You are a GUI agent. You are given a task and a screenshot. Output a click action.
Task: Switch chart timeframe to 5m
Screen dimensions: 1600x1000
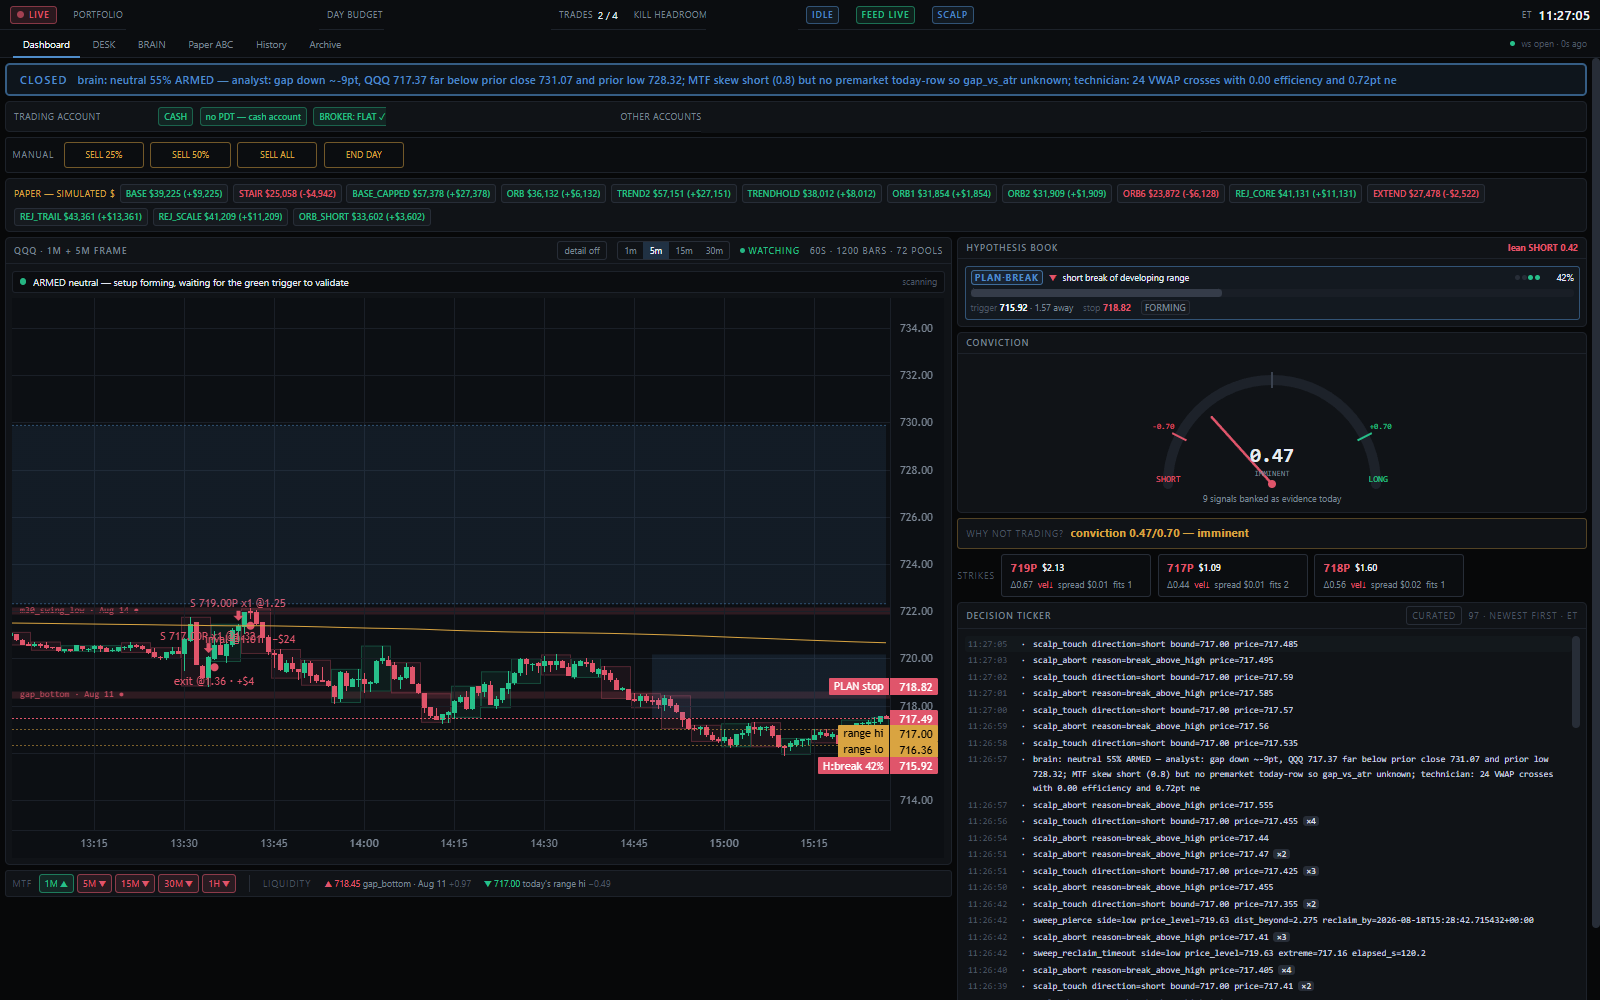pos(655,251)
